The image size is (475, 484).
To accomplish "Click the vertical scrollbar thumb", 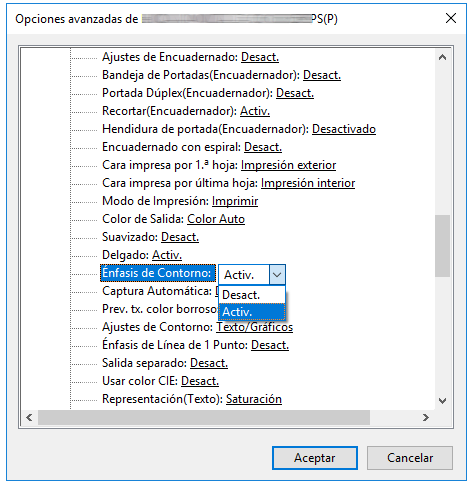I will pos(442,246).
